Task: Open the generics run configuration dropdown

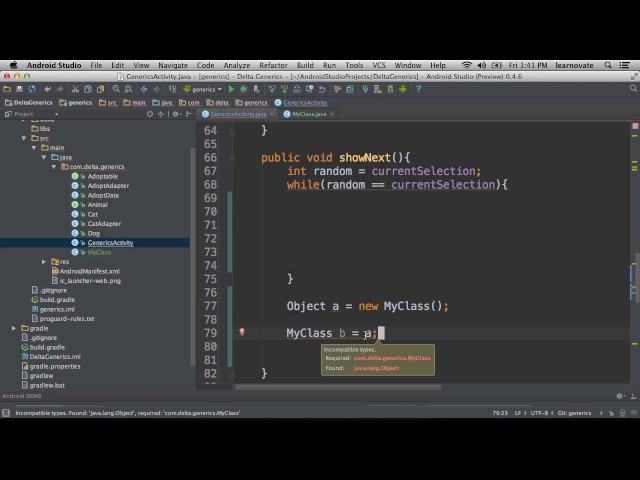Action: click(x=202, y=89)
